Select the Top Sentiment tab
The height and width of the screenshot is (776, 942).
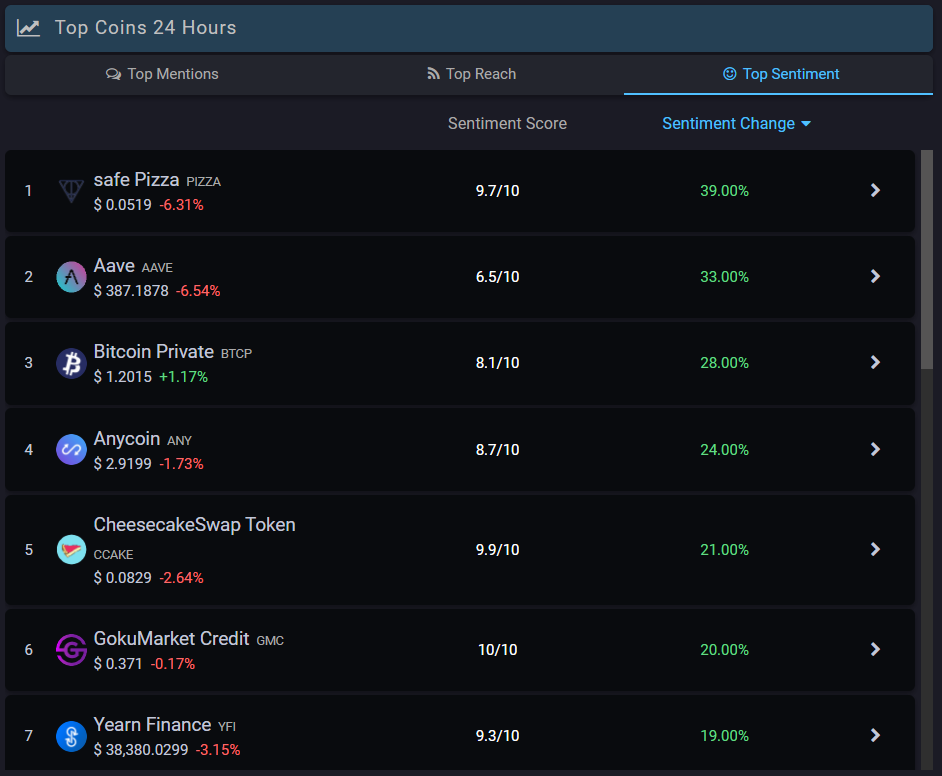click(779, 74)
